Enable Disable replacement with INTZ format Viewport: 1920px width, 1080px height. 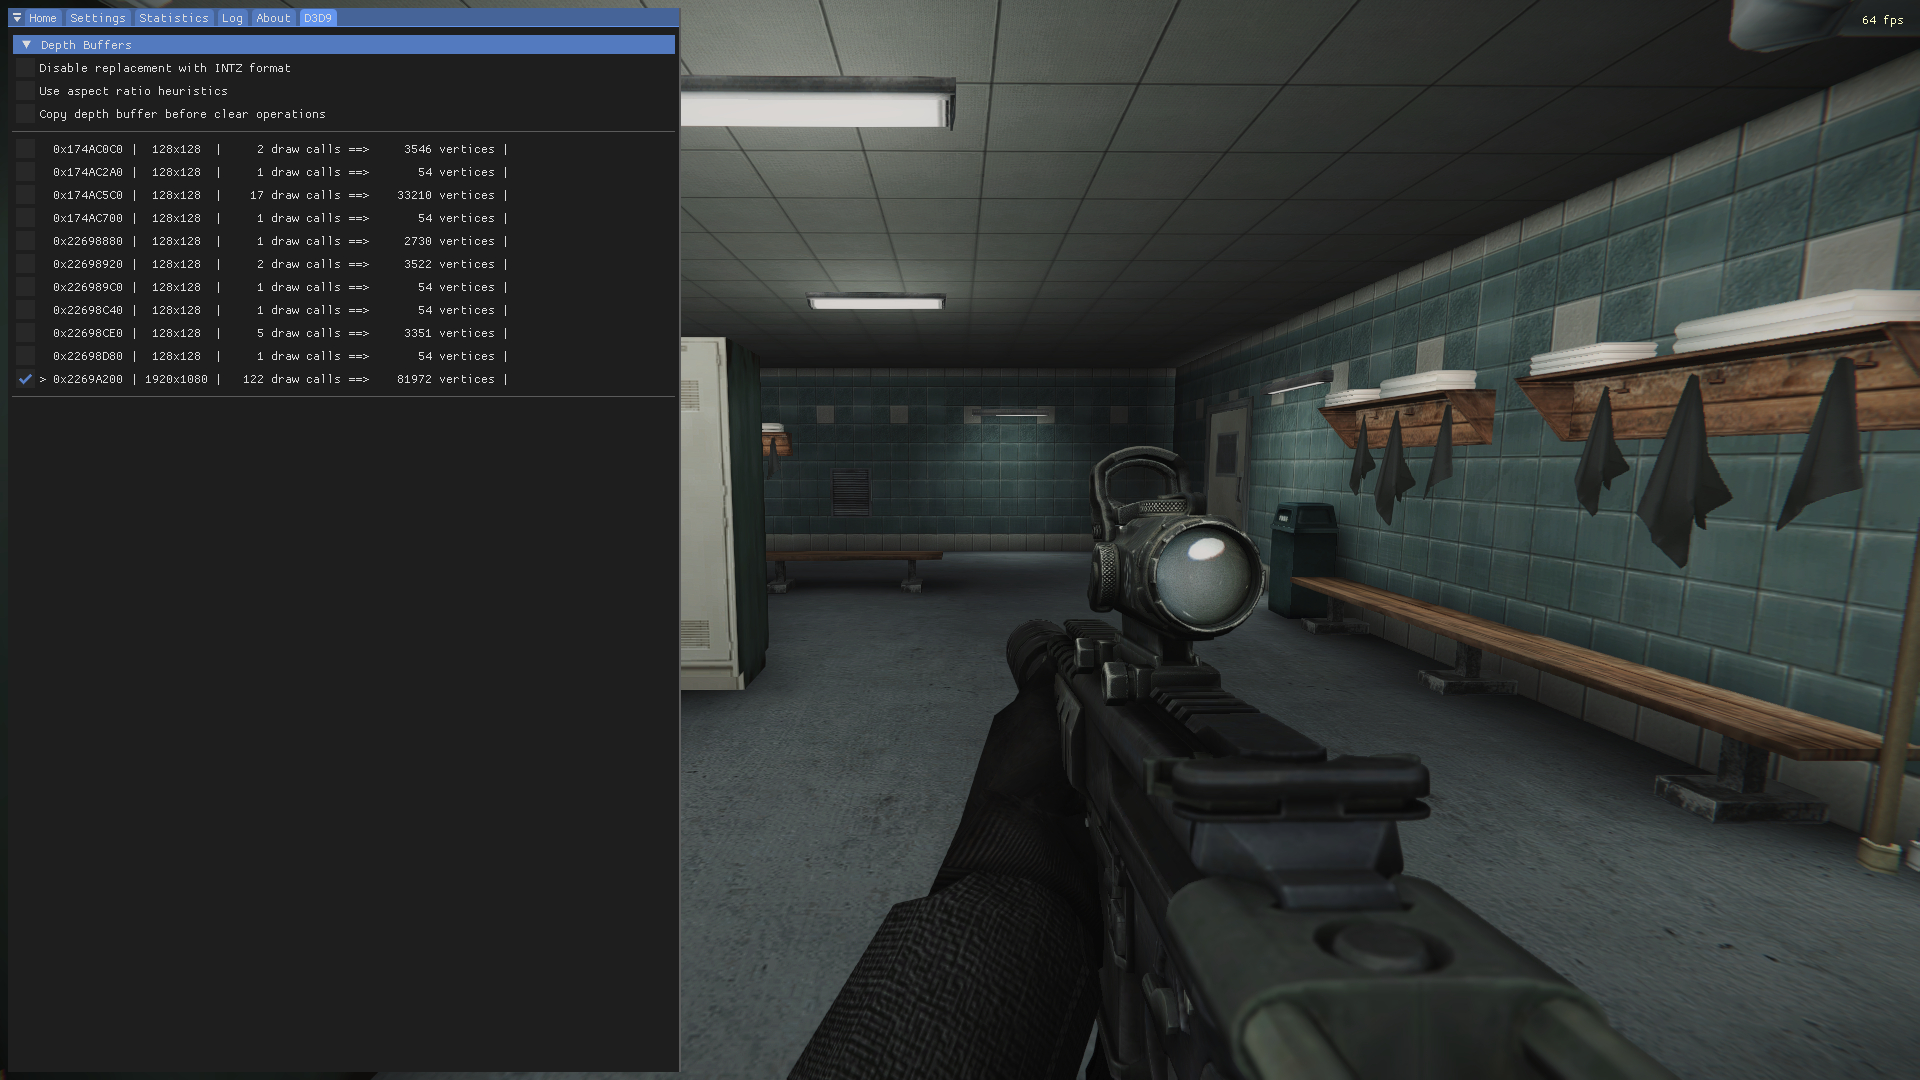[x=25, y=68]
